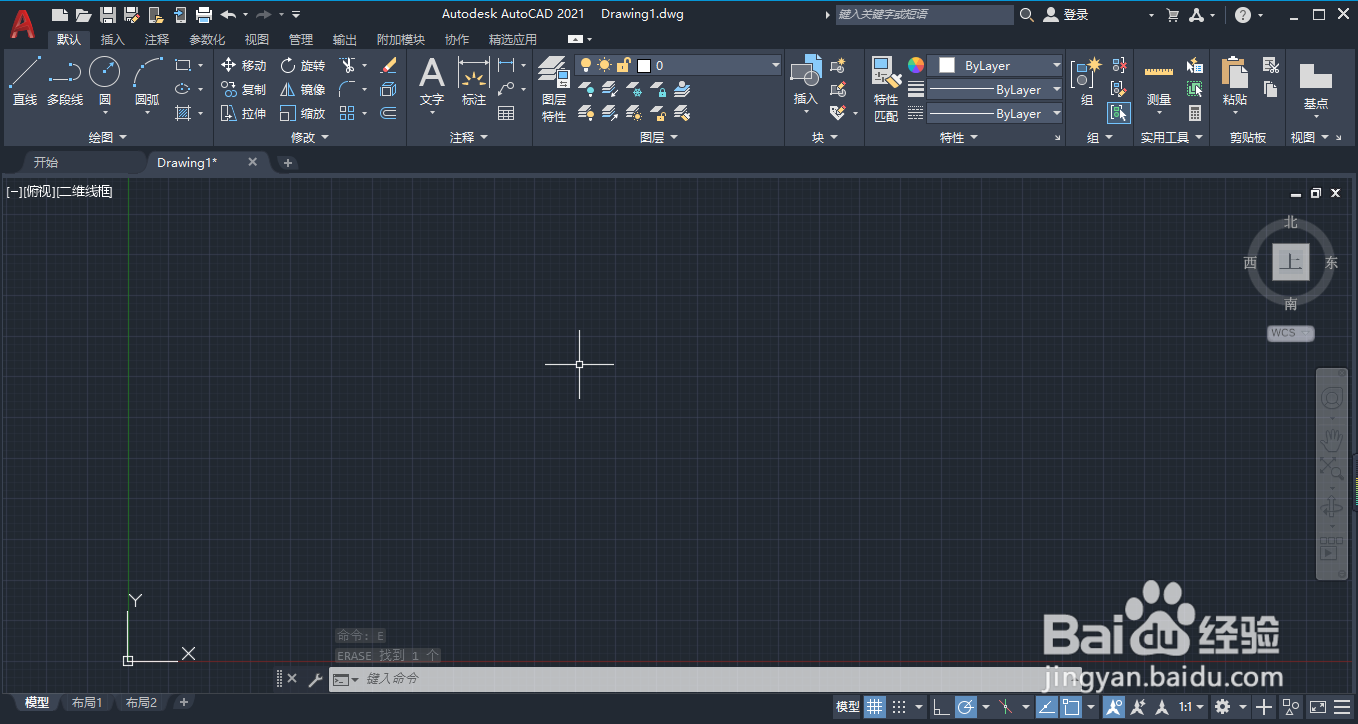Open the annotation scale 1:1 dropdown
Image resolution: width=1358 pixels, height=724 pixels.
click(1191, 707)
